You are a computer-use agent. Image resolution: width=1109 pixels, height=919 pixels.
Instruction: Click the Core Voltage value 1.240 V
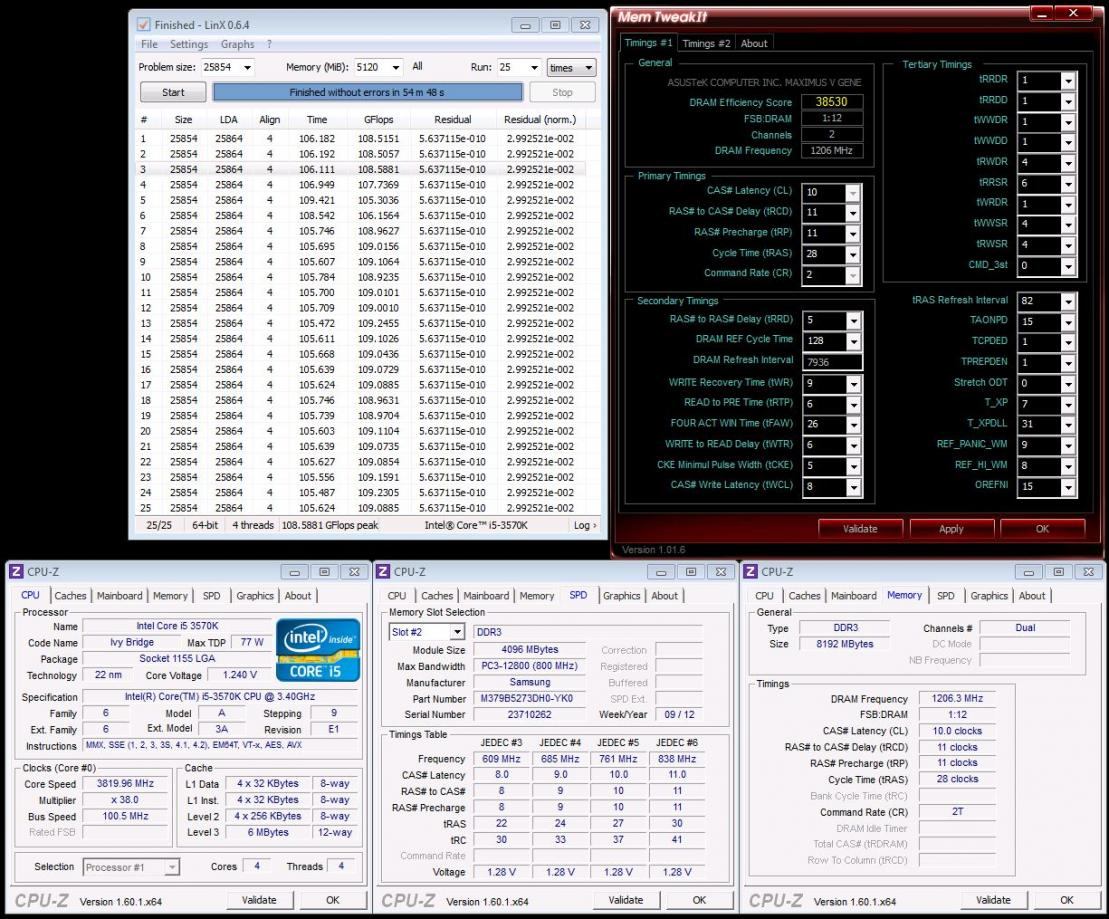click(239, 675)
